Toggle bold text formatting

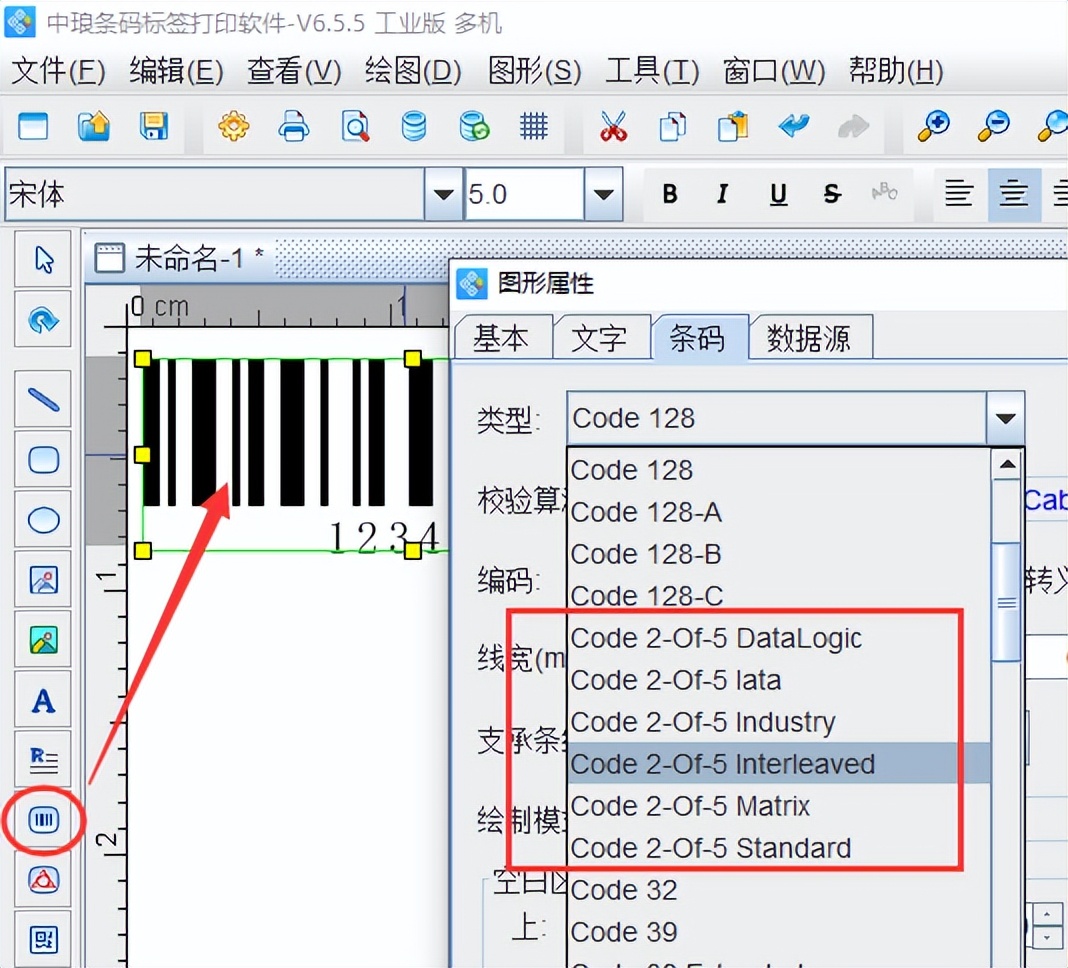tap(669, 194)
